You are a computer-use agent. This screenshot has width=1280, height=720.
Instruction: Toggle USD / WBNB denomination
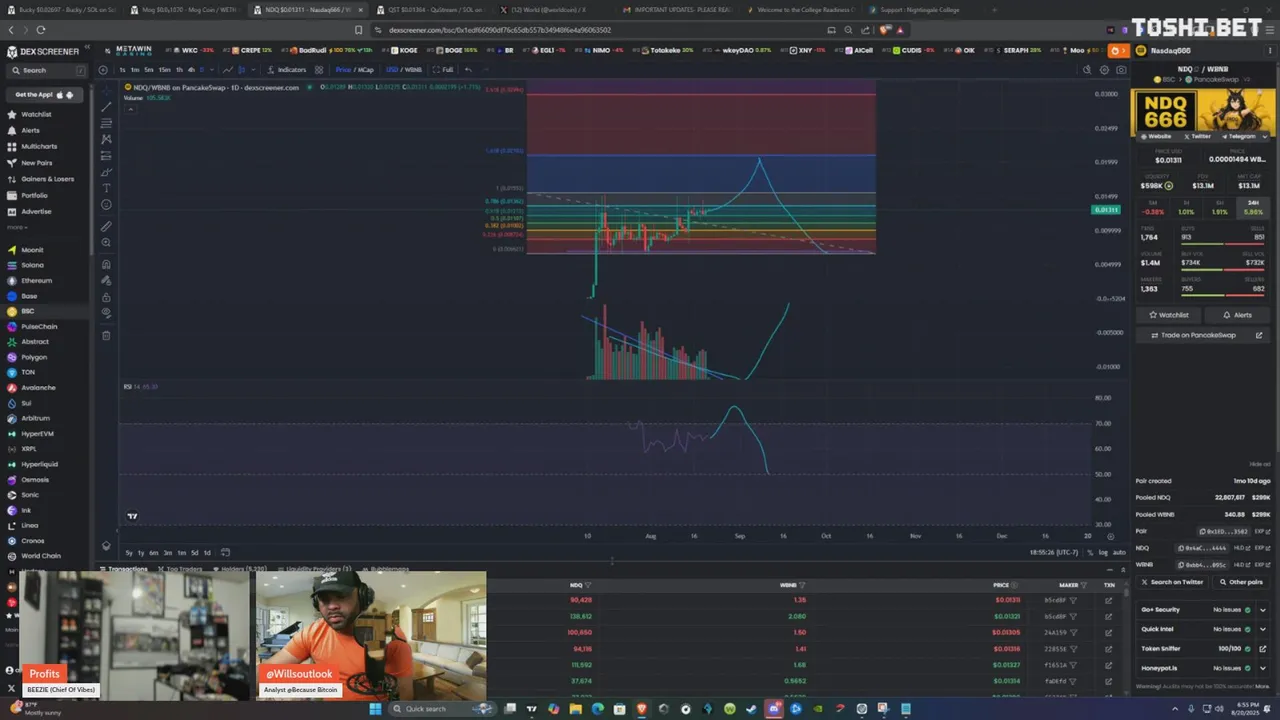[x=404, y=70]
